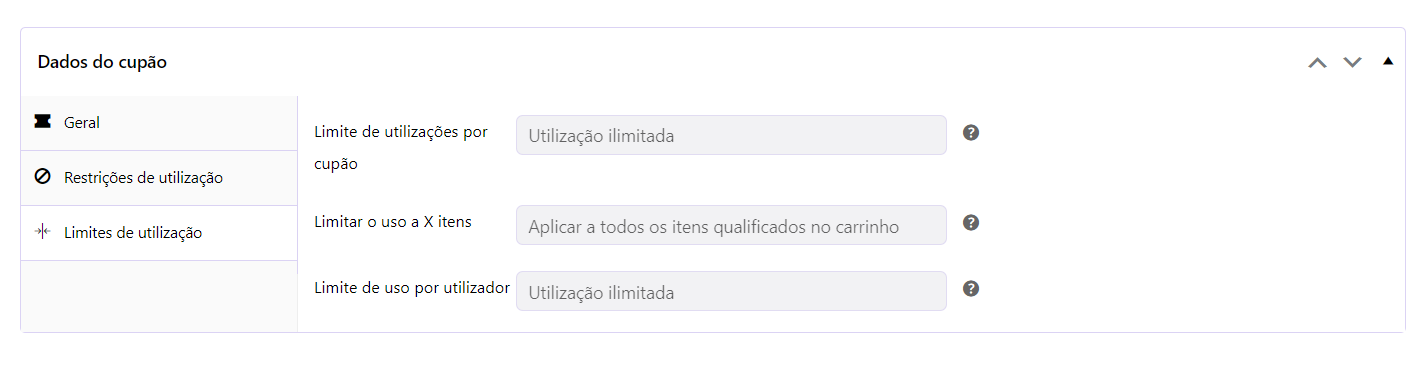Viewport: 1424px width, 378px height.
Task: Show help for Limitar o uso a X itens
Action: [x=970, y=222]
